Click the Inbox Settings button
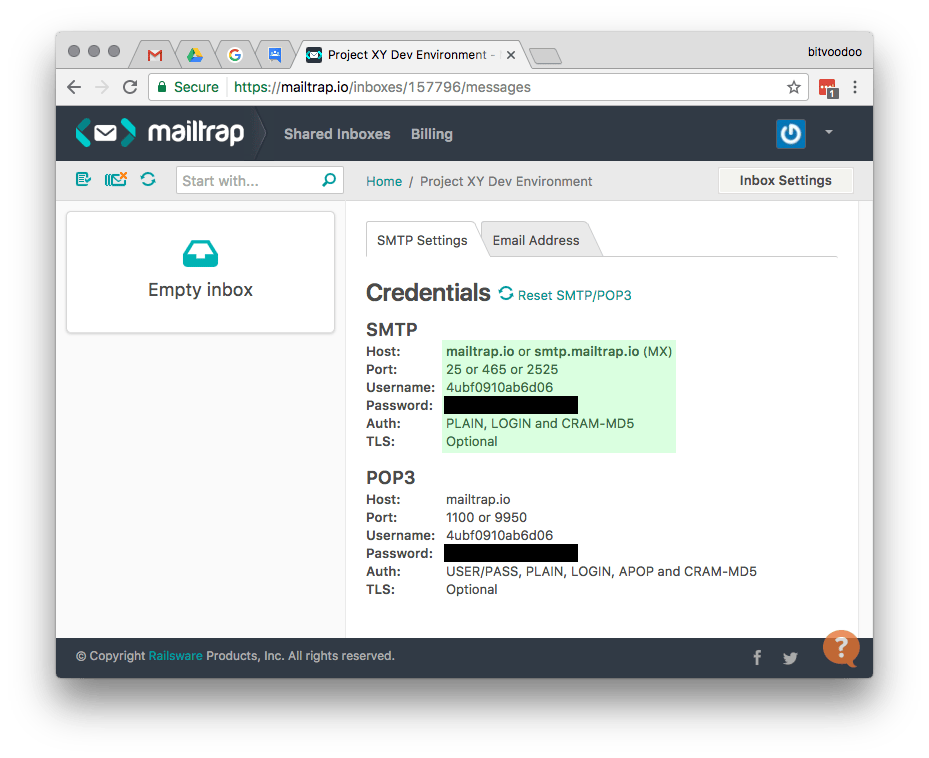This screenshot has width=929, height=758. tap(785, 180)
